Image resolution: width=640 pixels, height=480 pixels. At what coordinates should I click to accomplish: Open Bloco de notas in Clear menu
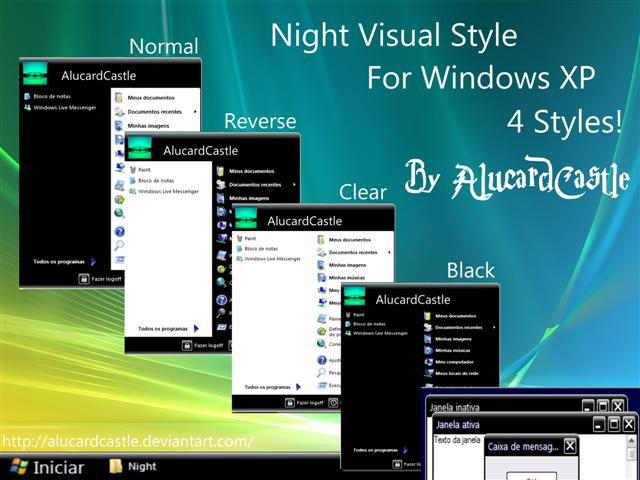(258, 249)
